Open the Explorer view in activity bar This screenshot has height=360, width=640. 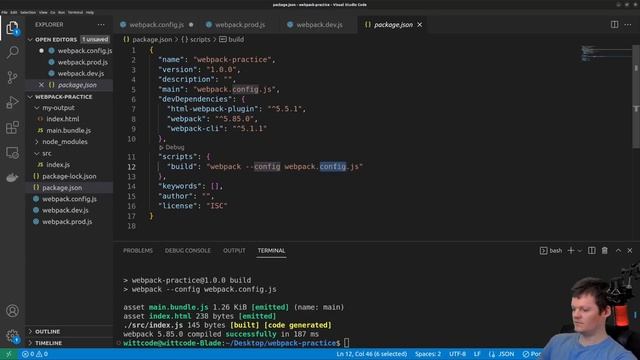tap(12, 28)
